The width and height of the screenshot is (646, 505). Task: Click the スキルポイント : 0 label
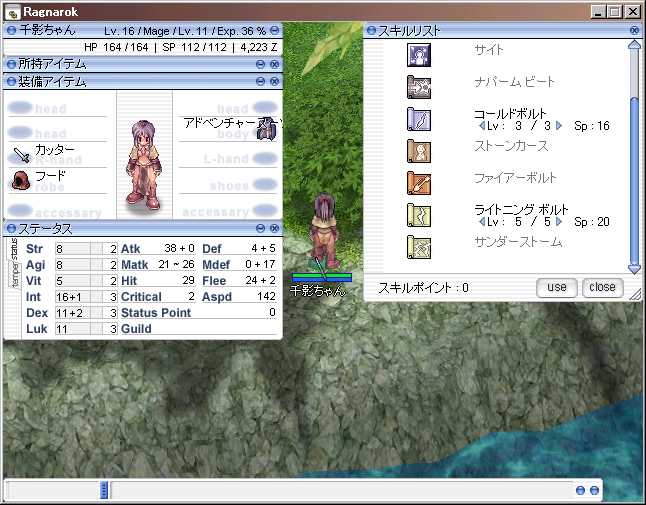pyautogui.click(x=424, y=288)
